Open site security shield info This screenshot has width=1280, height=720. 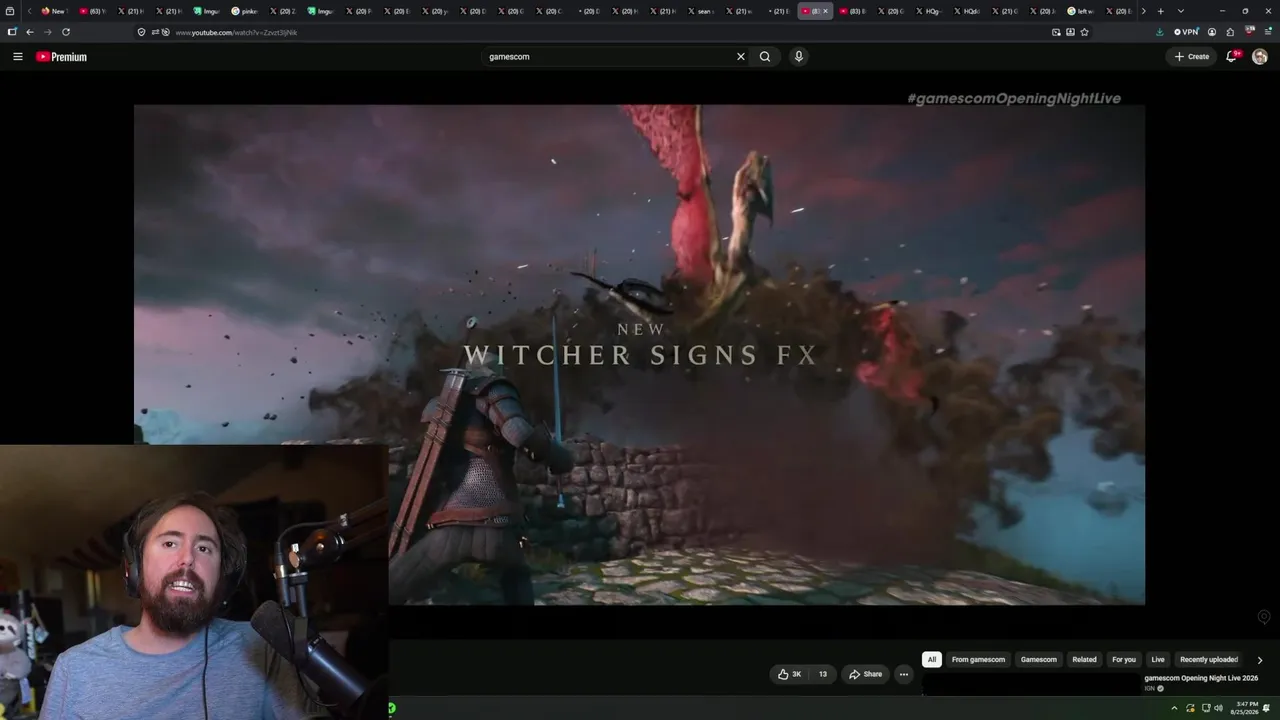pyautogui.click(x=141, y=32)
